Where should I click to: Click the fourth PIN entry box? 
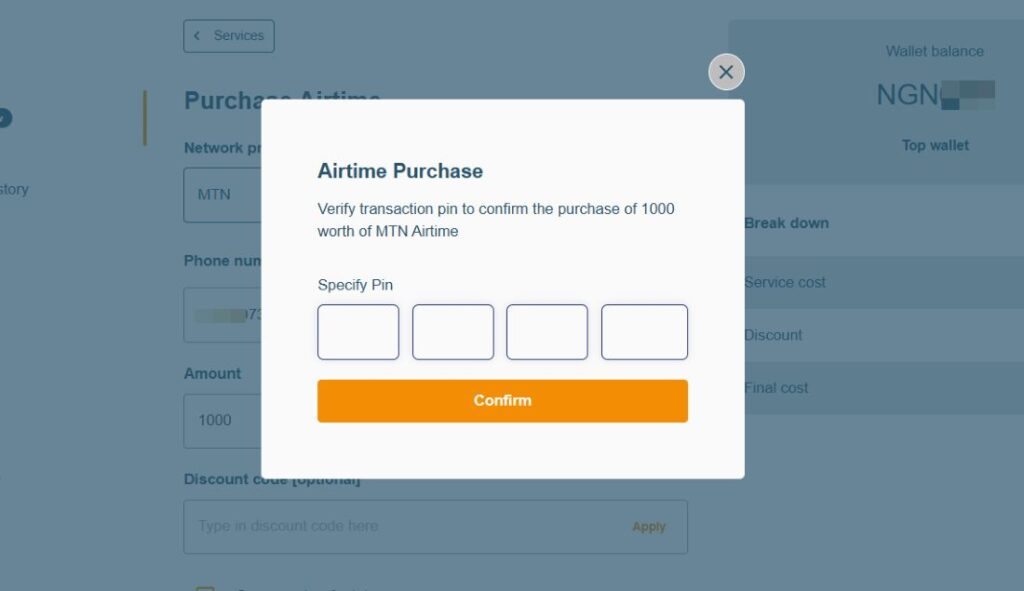coord(644,331)
